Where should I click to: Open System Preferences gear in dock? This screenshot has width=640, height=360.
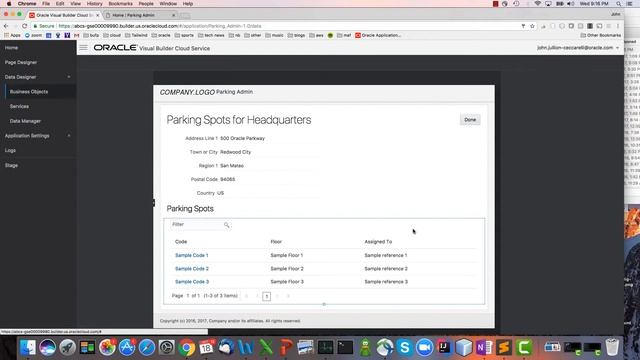[167, 347]
